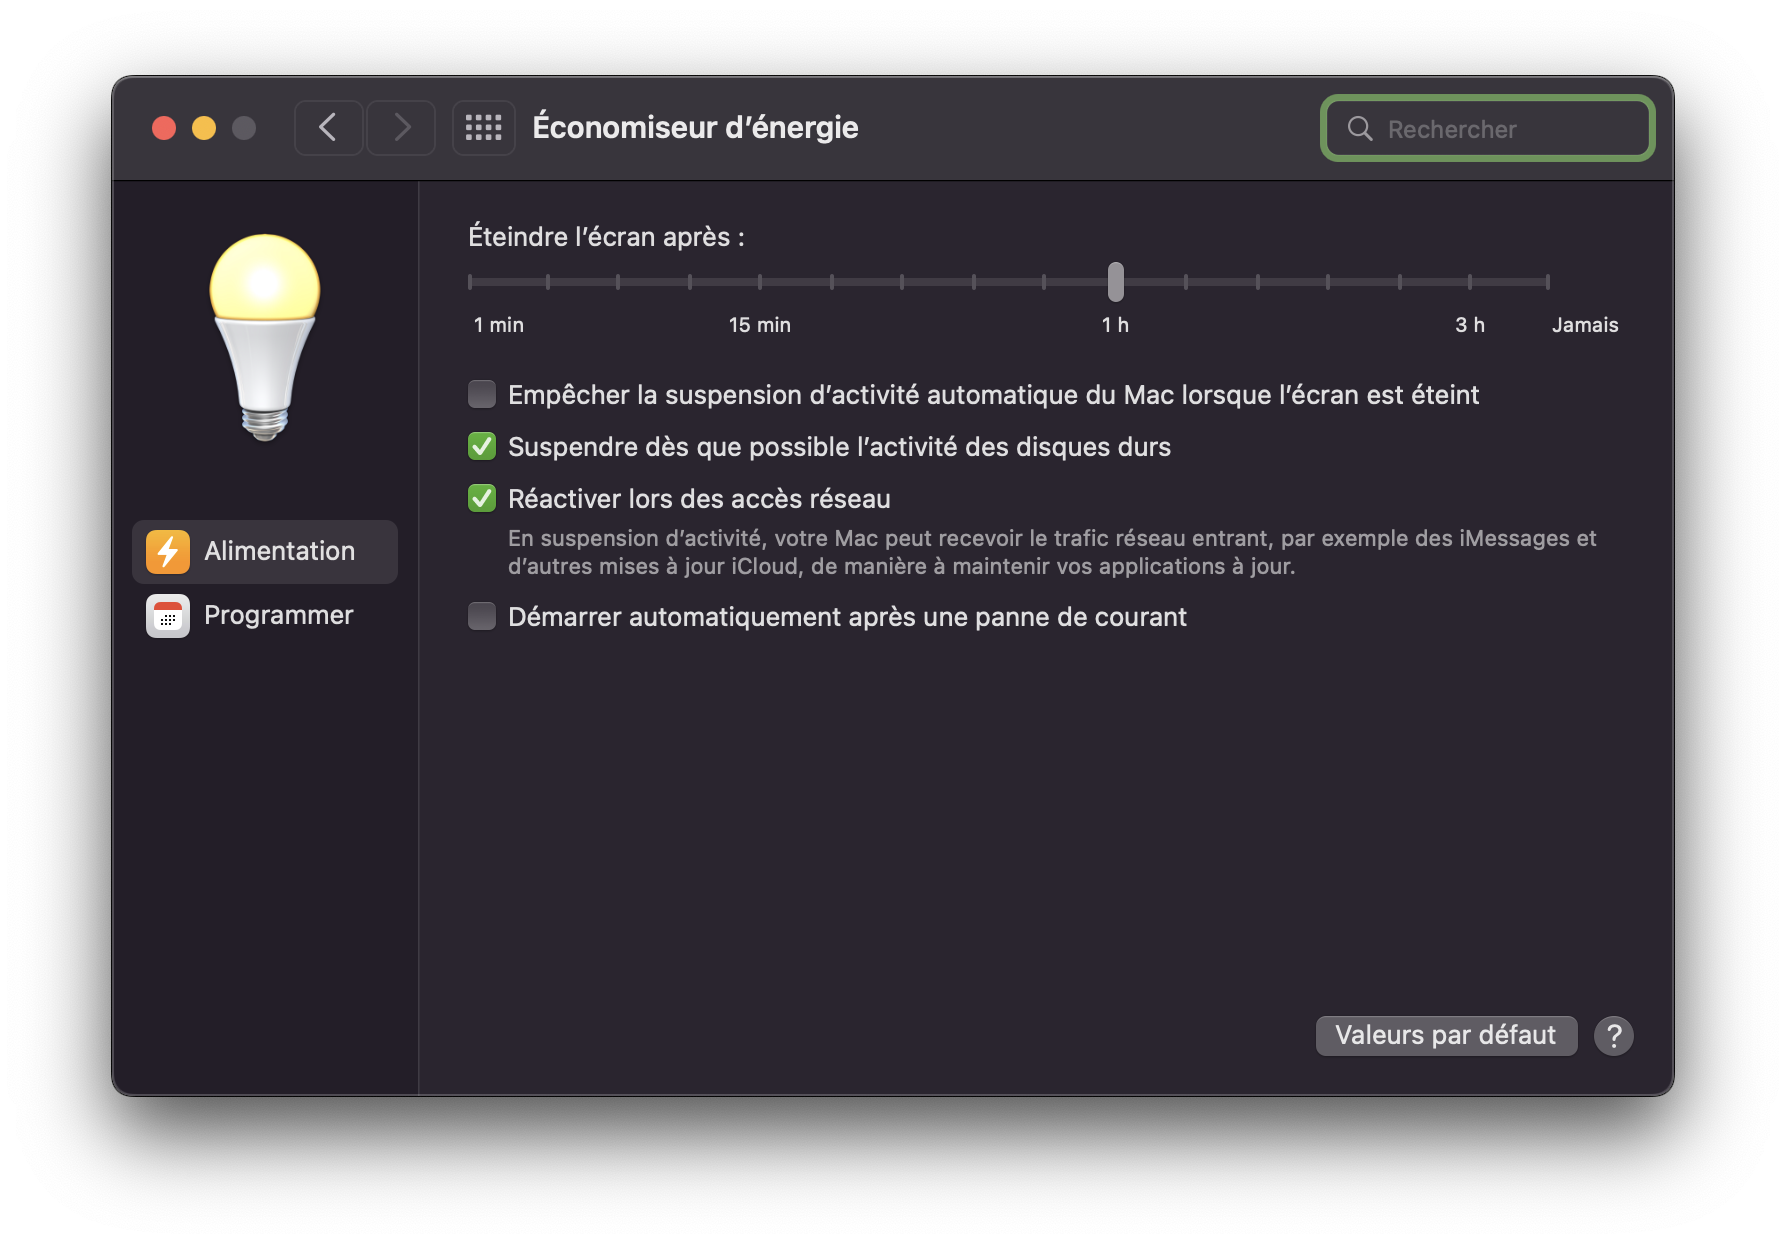
Task: Click the magnifying glass in the search field
Action: [x=1360, y=129]
